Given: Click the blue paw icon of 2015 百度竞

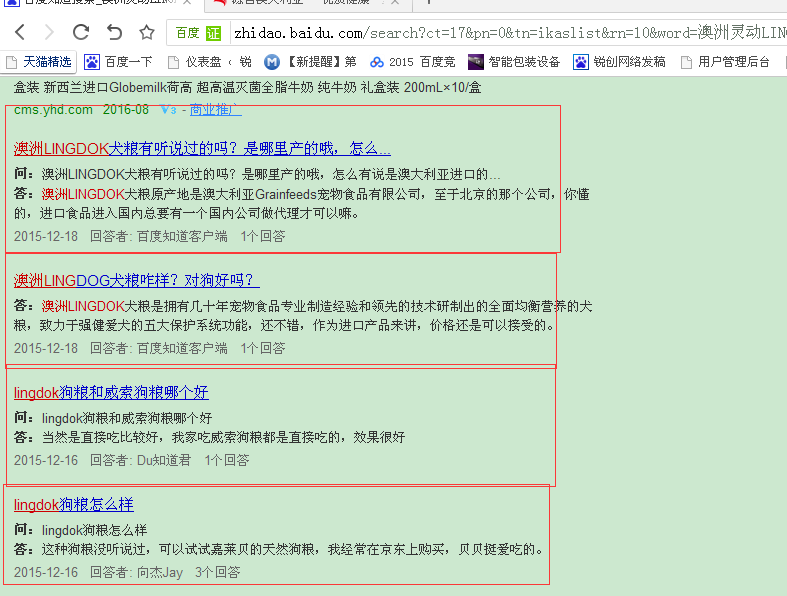Looking at the screenshot, I should [376, 62].
